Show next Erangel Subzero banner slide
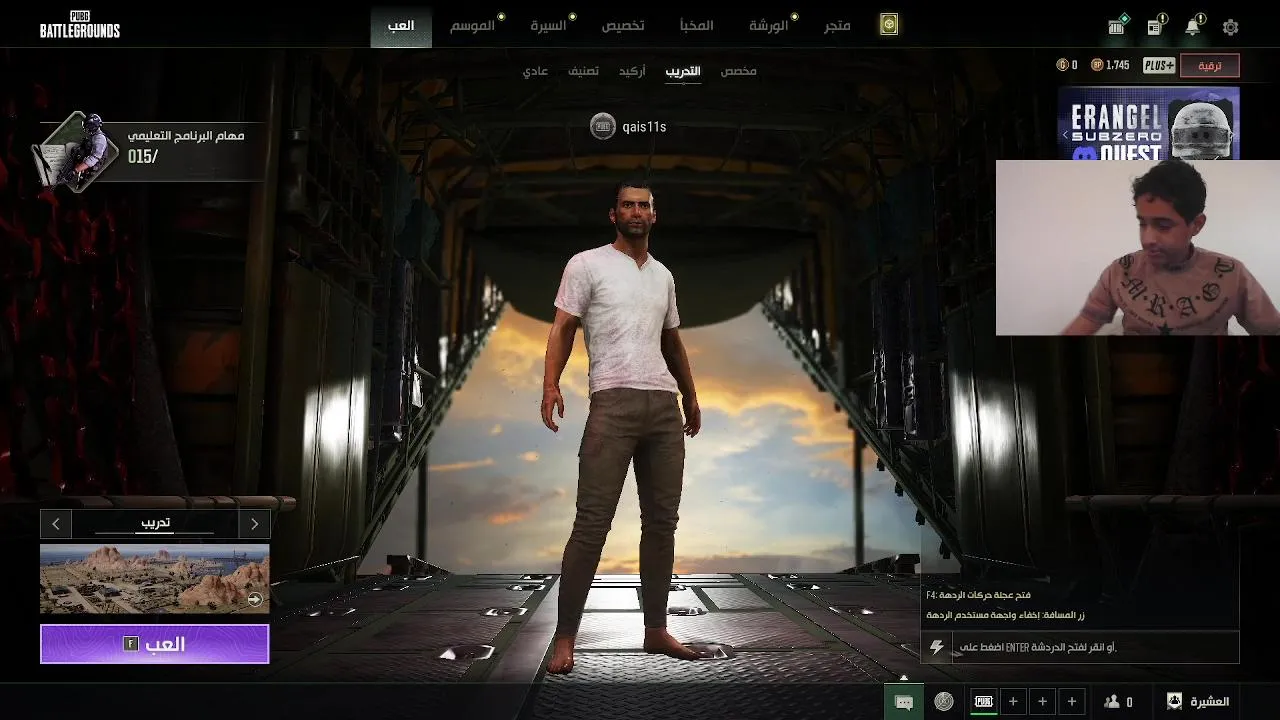The height and width of the screenshot is (720, 1280). (x=1232, y=134)
